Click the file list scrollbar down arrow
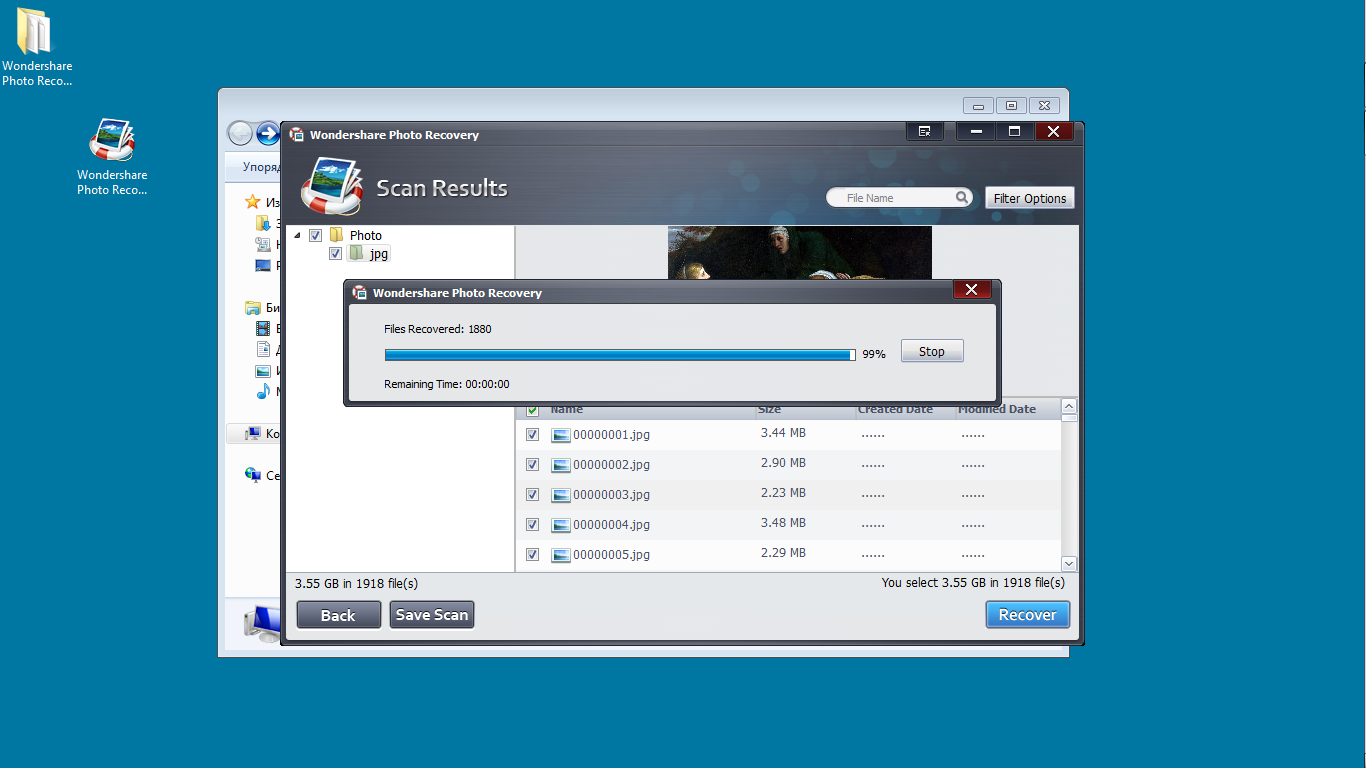This screenshot has width=1366, height=768. click(1069, 564)
